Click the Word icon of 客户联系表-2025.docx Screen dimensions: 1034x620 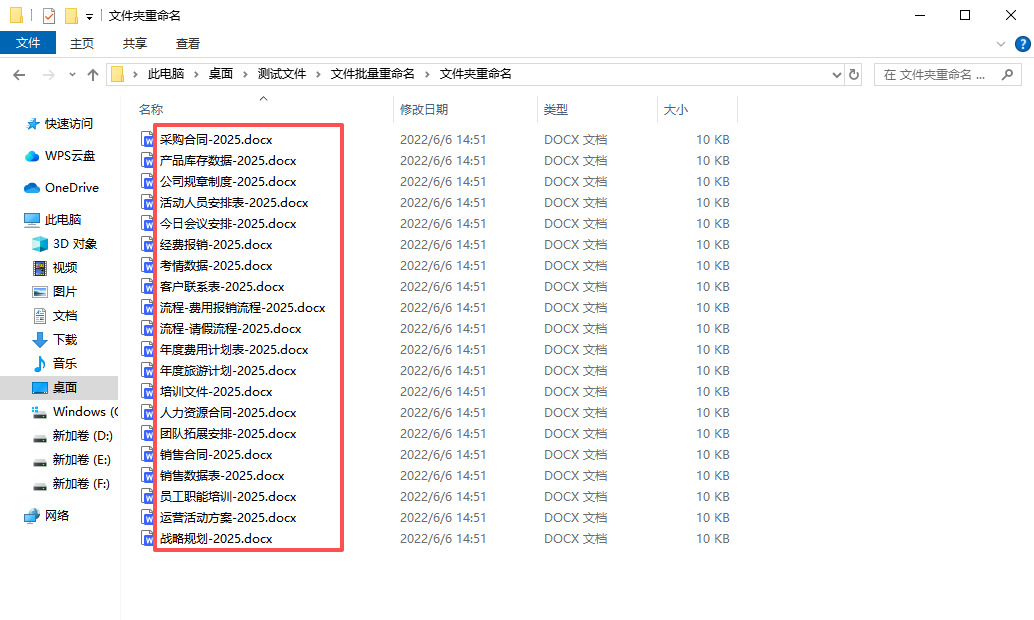coord(147,287)
